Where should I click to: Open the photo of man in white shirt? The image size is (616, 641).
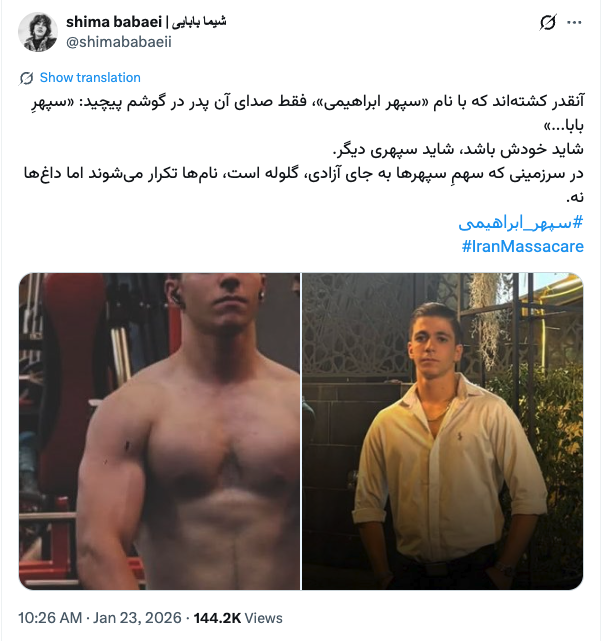(442, 431)
